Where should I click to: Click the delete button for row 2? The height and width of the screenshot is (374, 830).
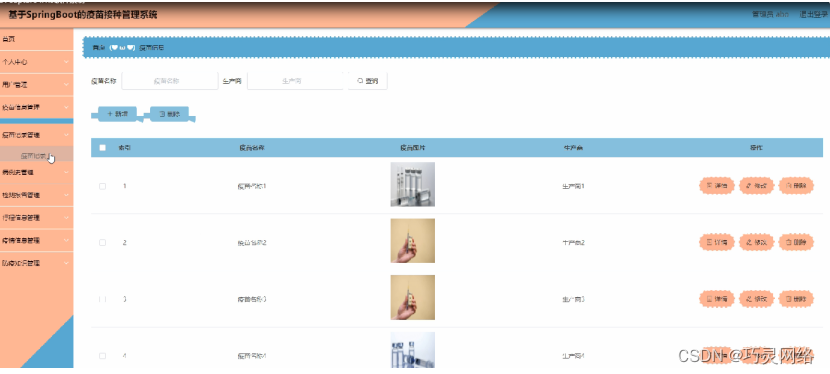(796, 243)
